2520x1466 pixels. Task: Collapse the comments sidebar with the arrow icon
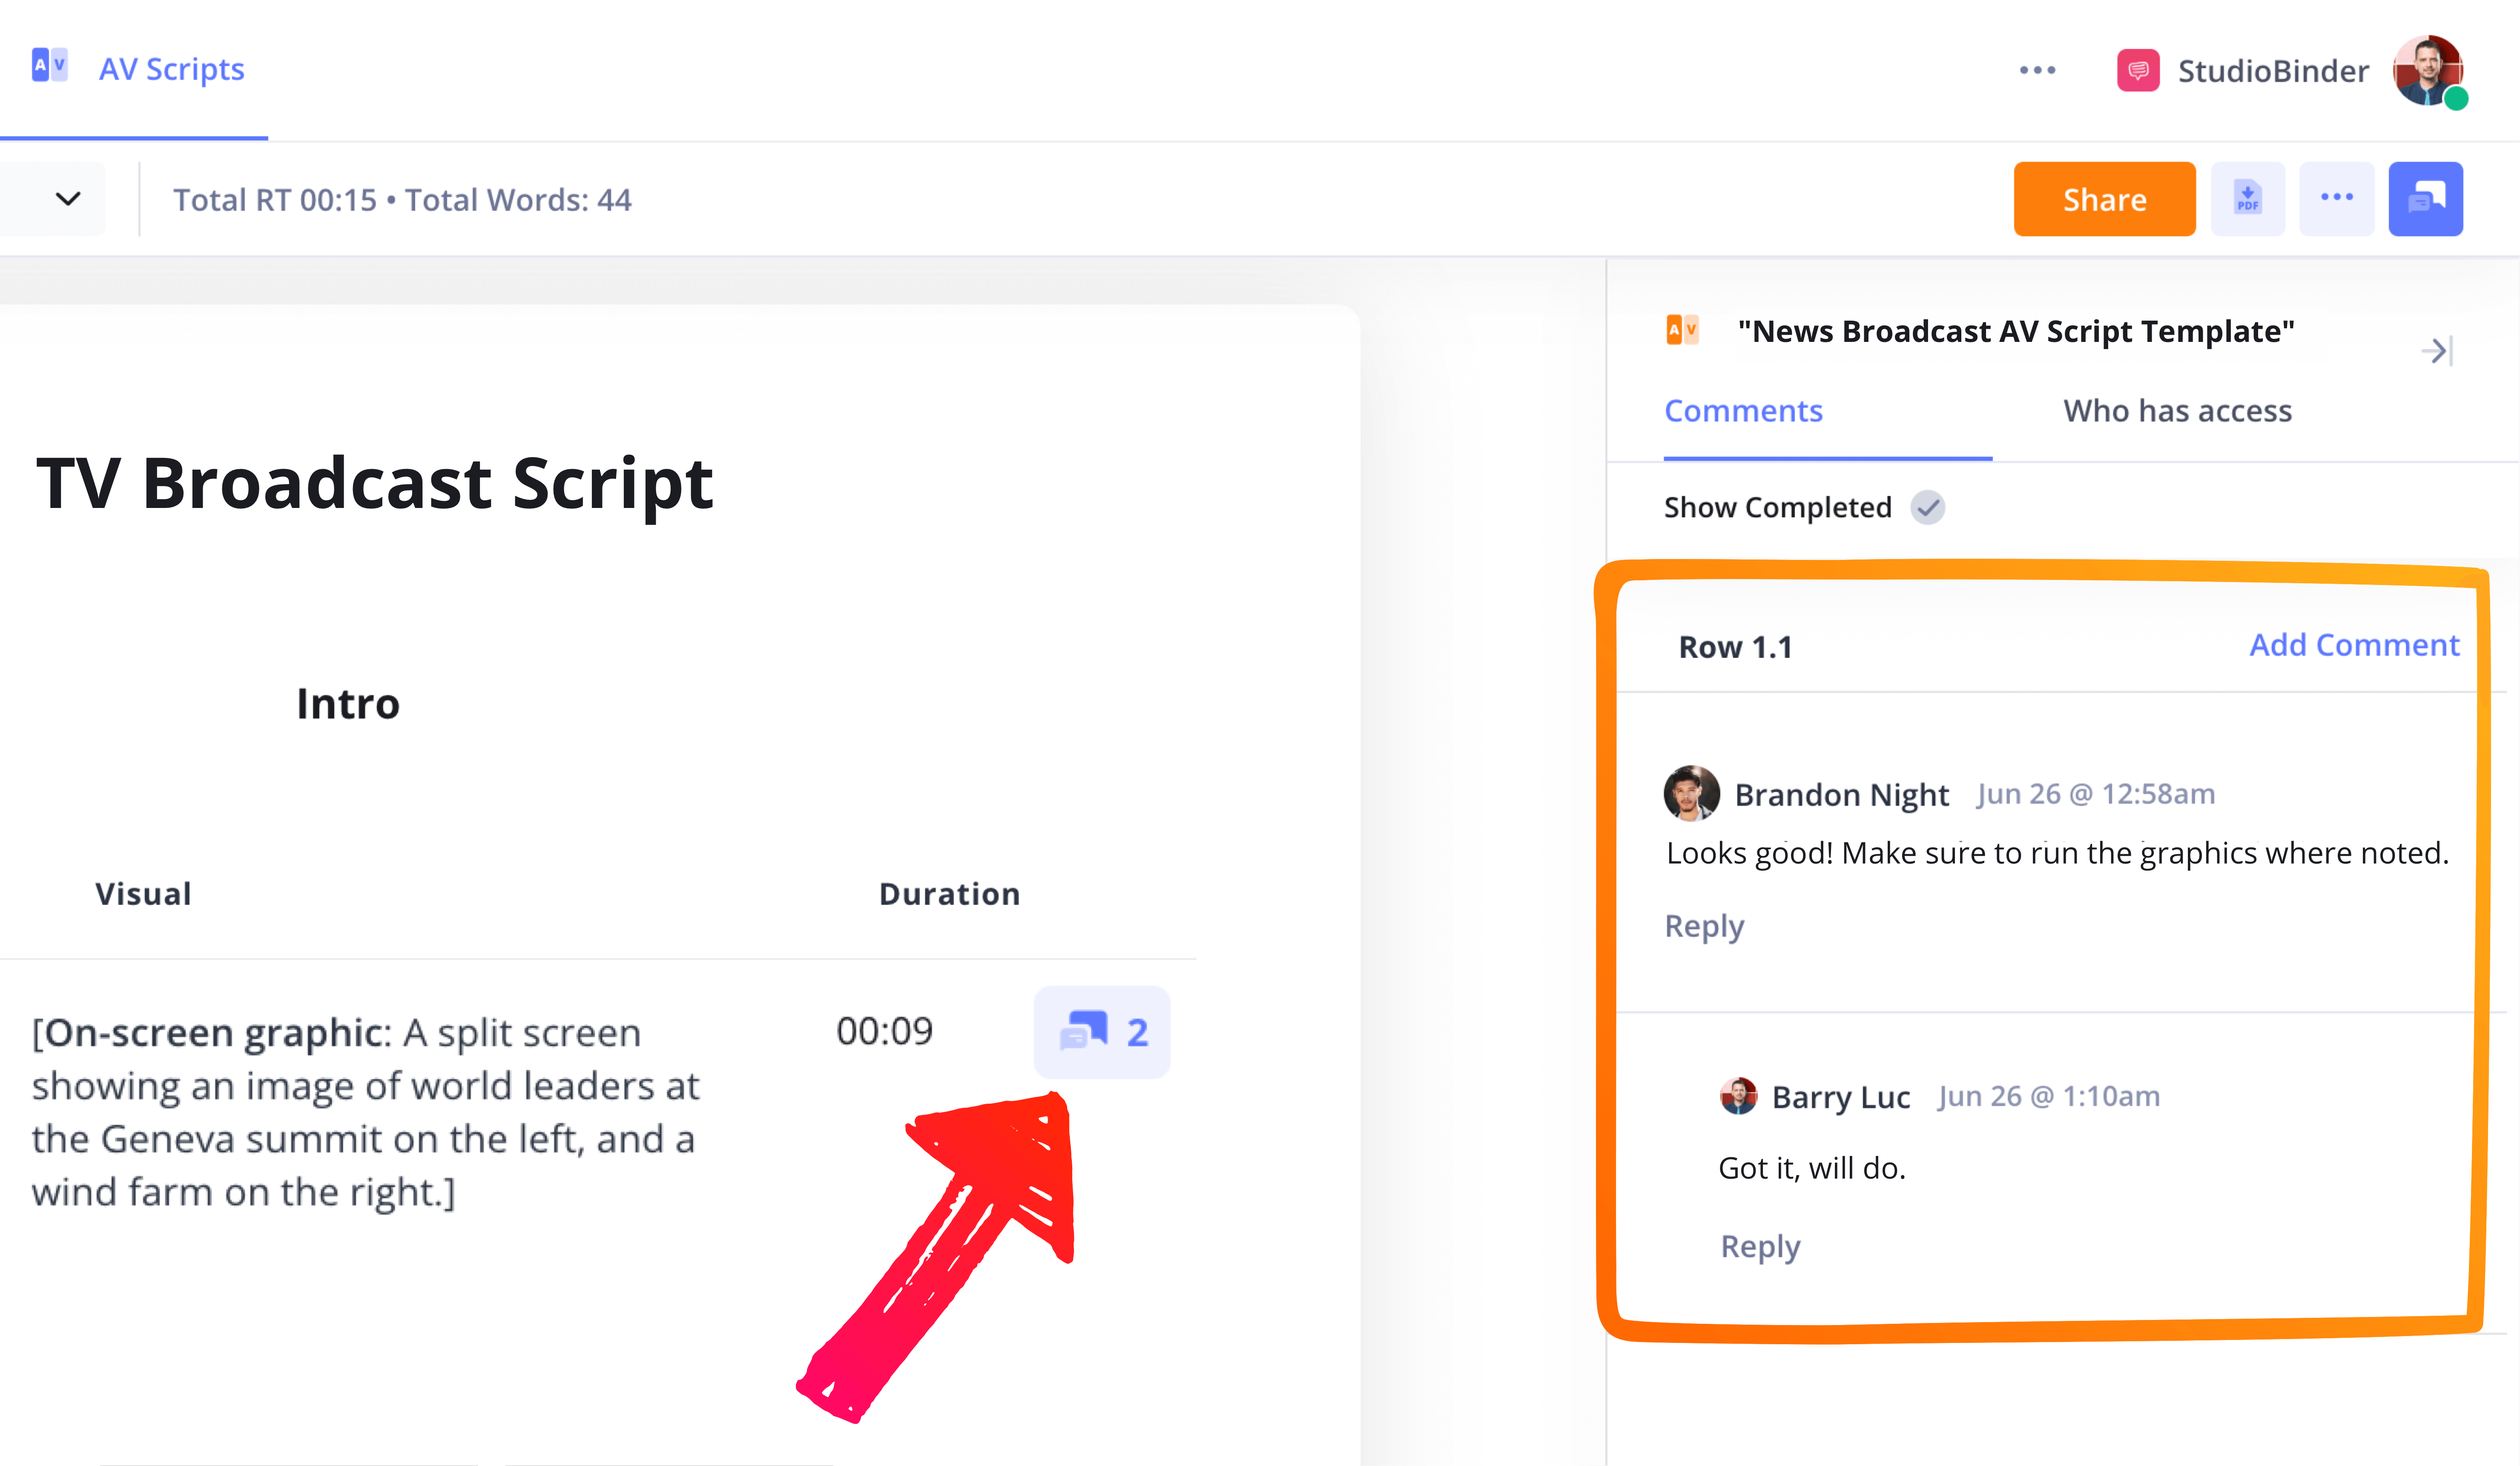[2437, 351]
